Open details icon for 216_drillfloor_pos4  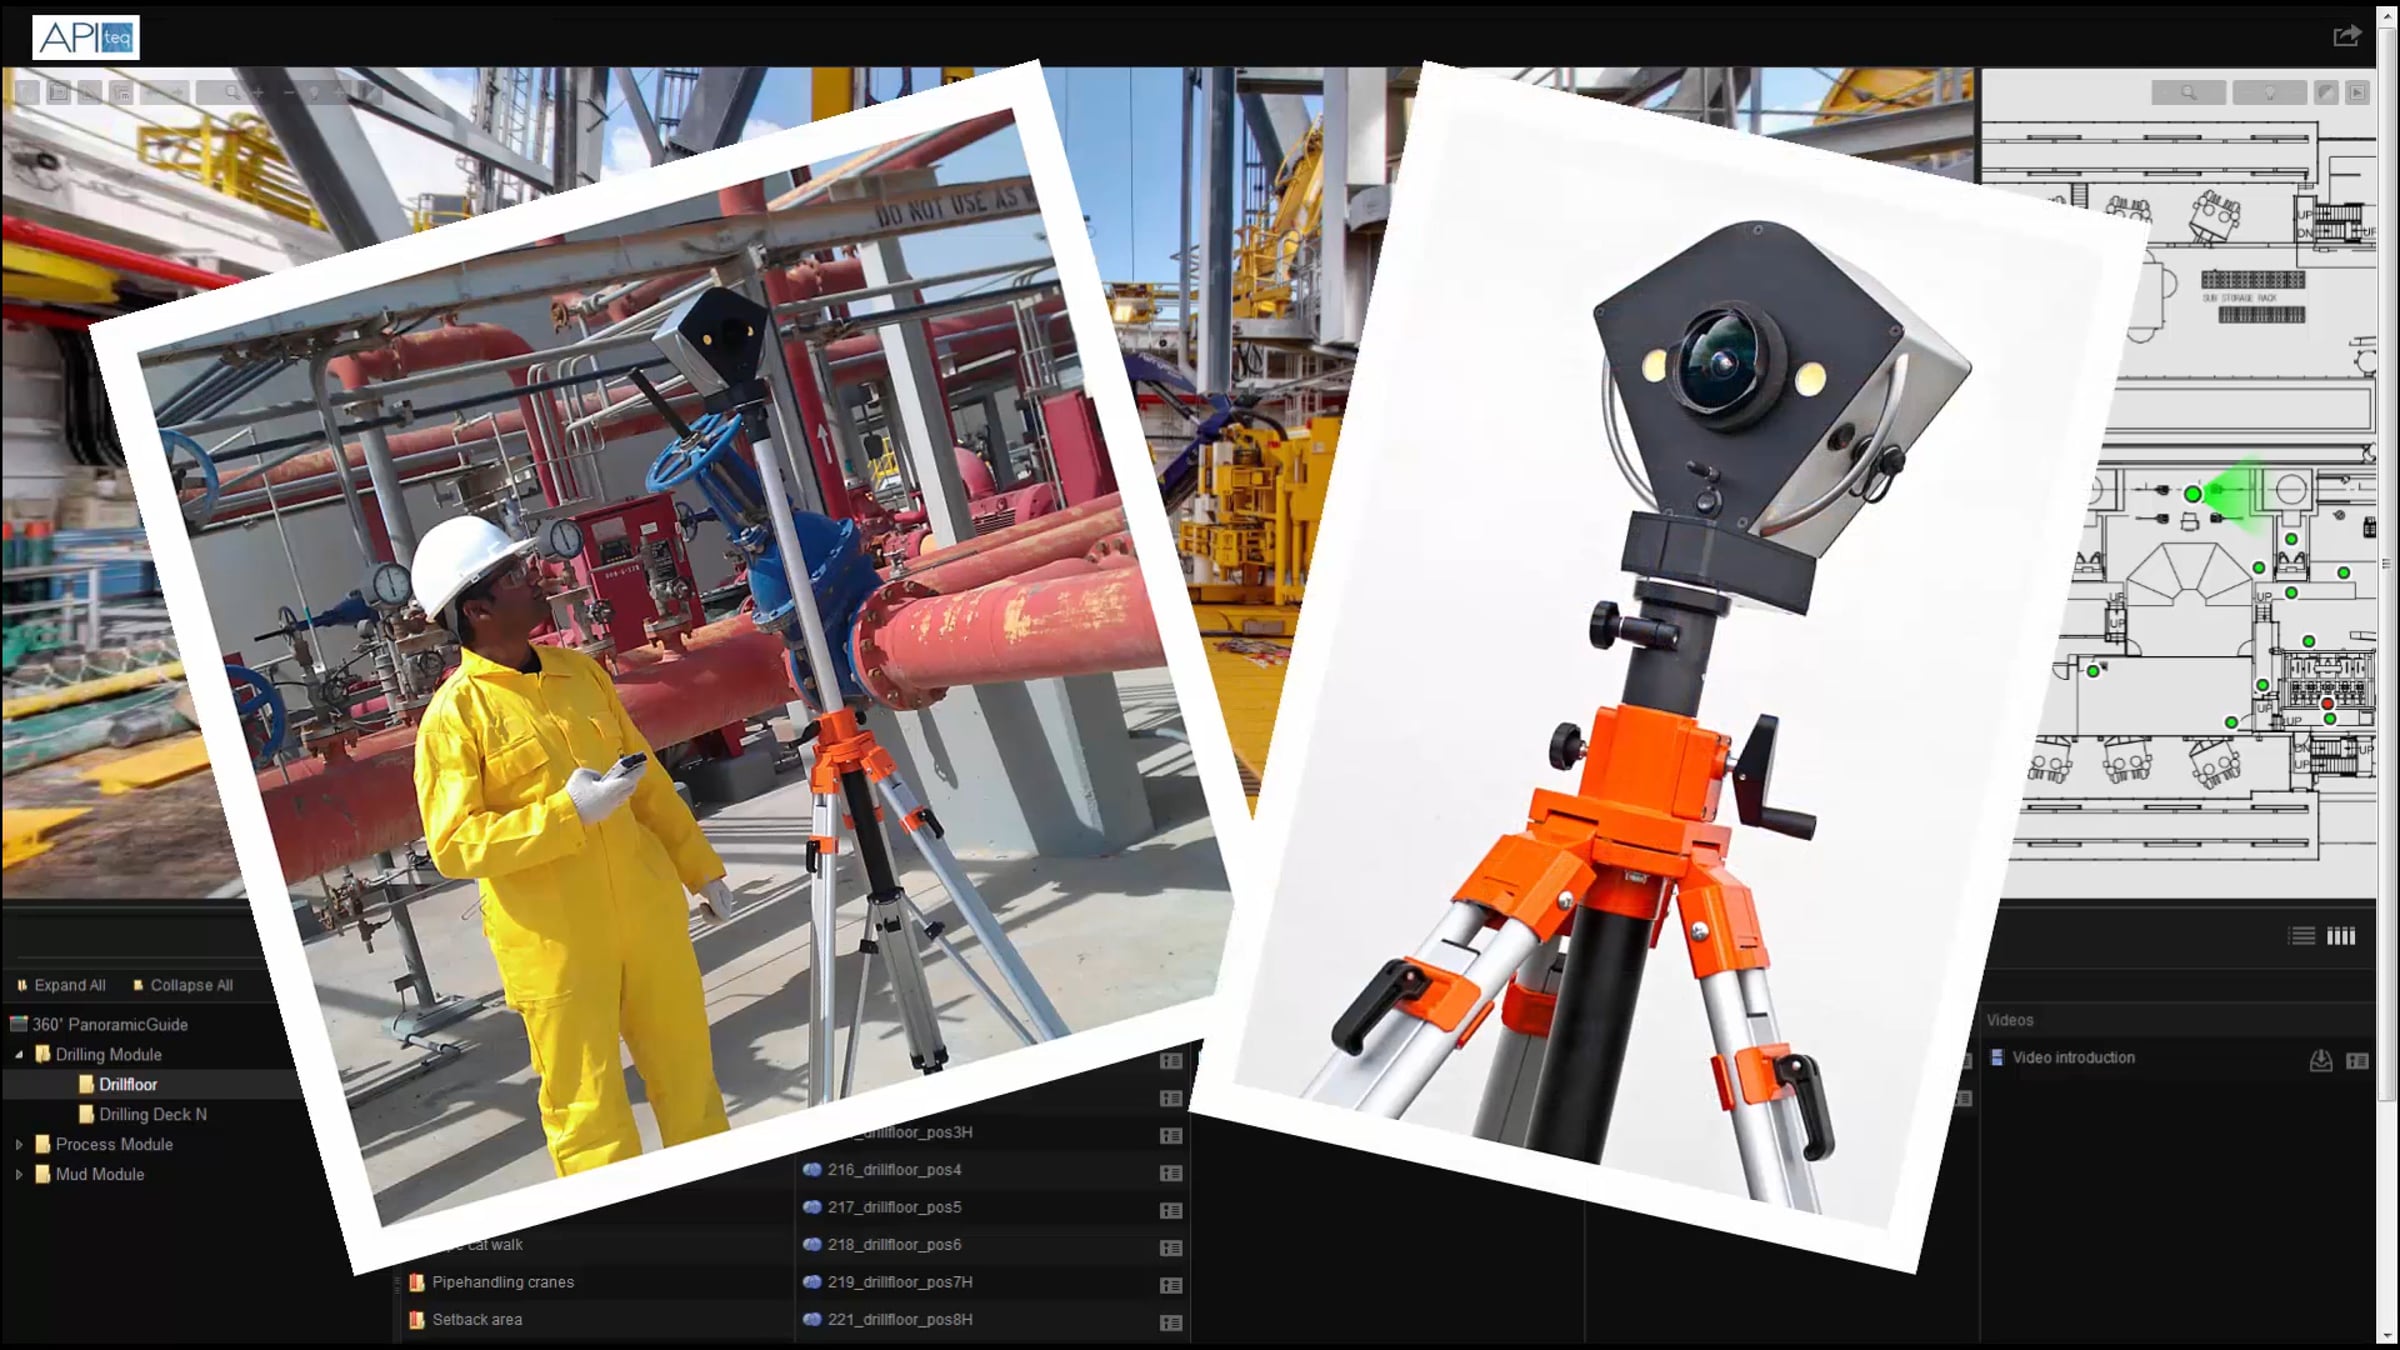1171,1172
